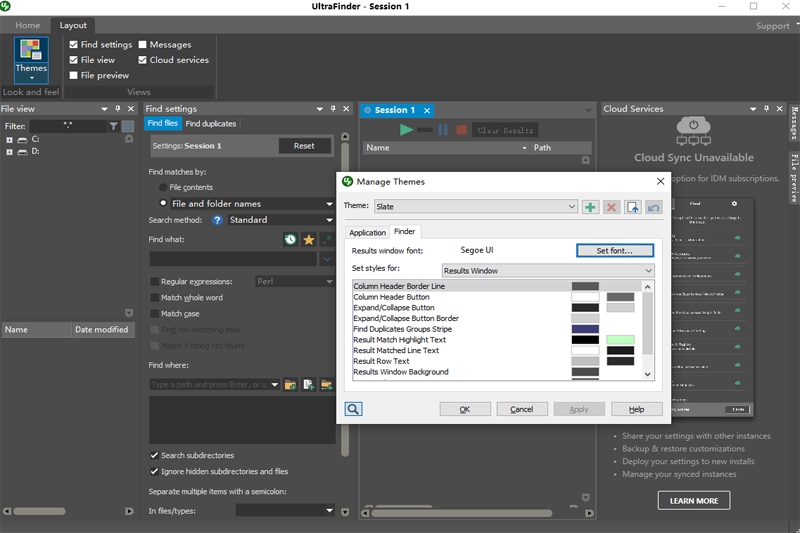Pin the Cloud Services panel
The width and height of the screenshot is (800, 533).
[766, 109]
